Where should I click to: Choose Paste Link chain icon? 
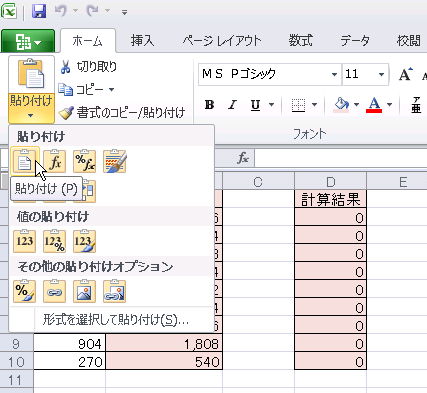pyautogui.click(x=55, y=291)
